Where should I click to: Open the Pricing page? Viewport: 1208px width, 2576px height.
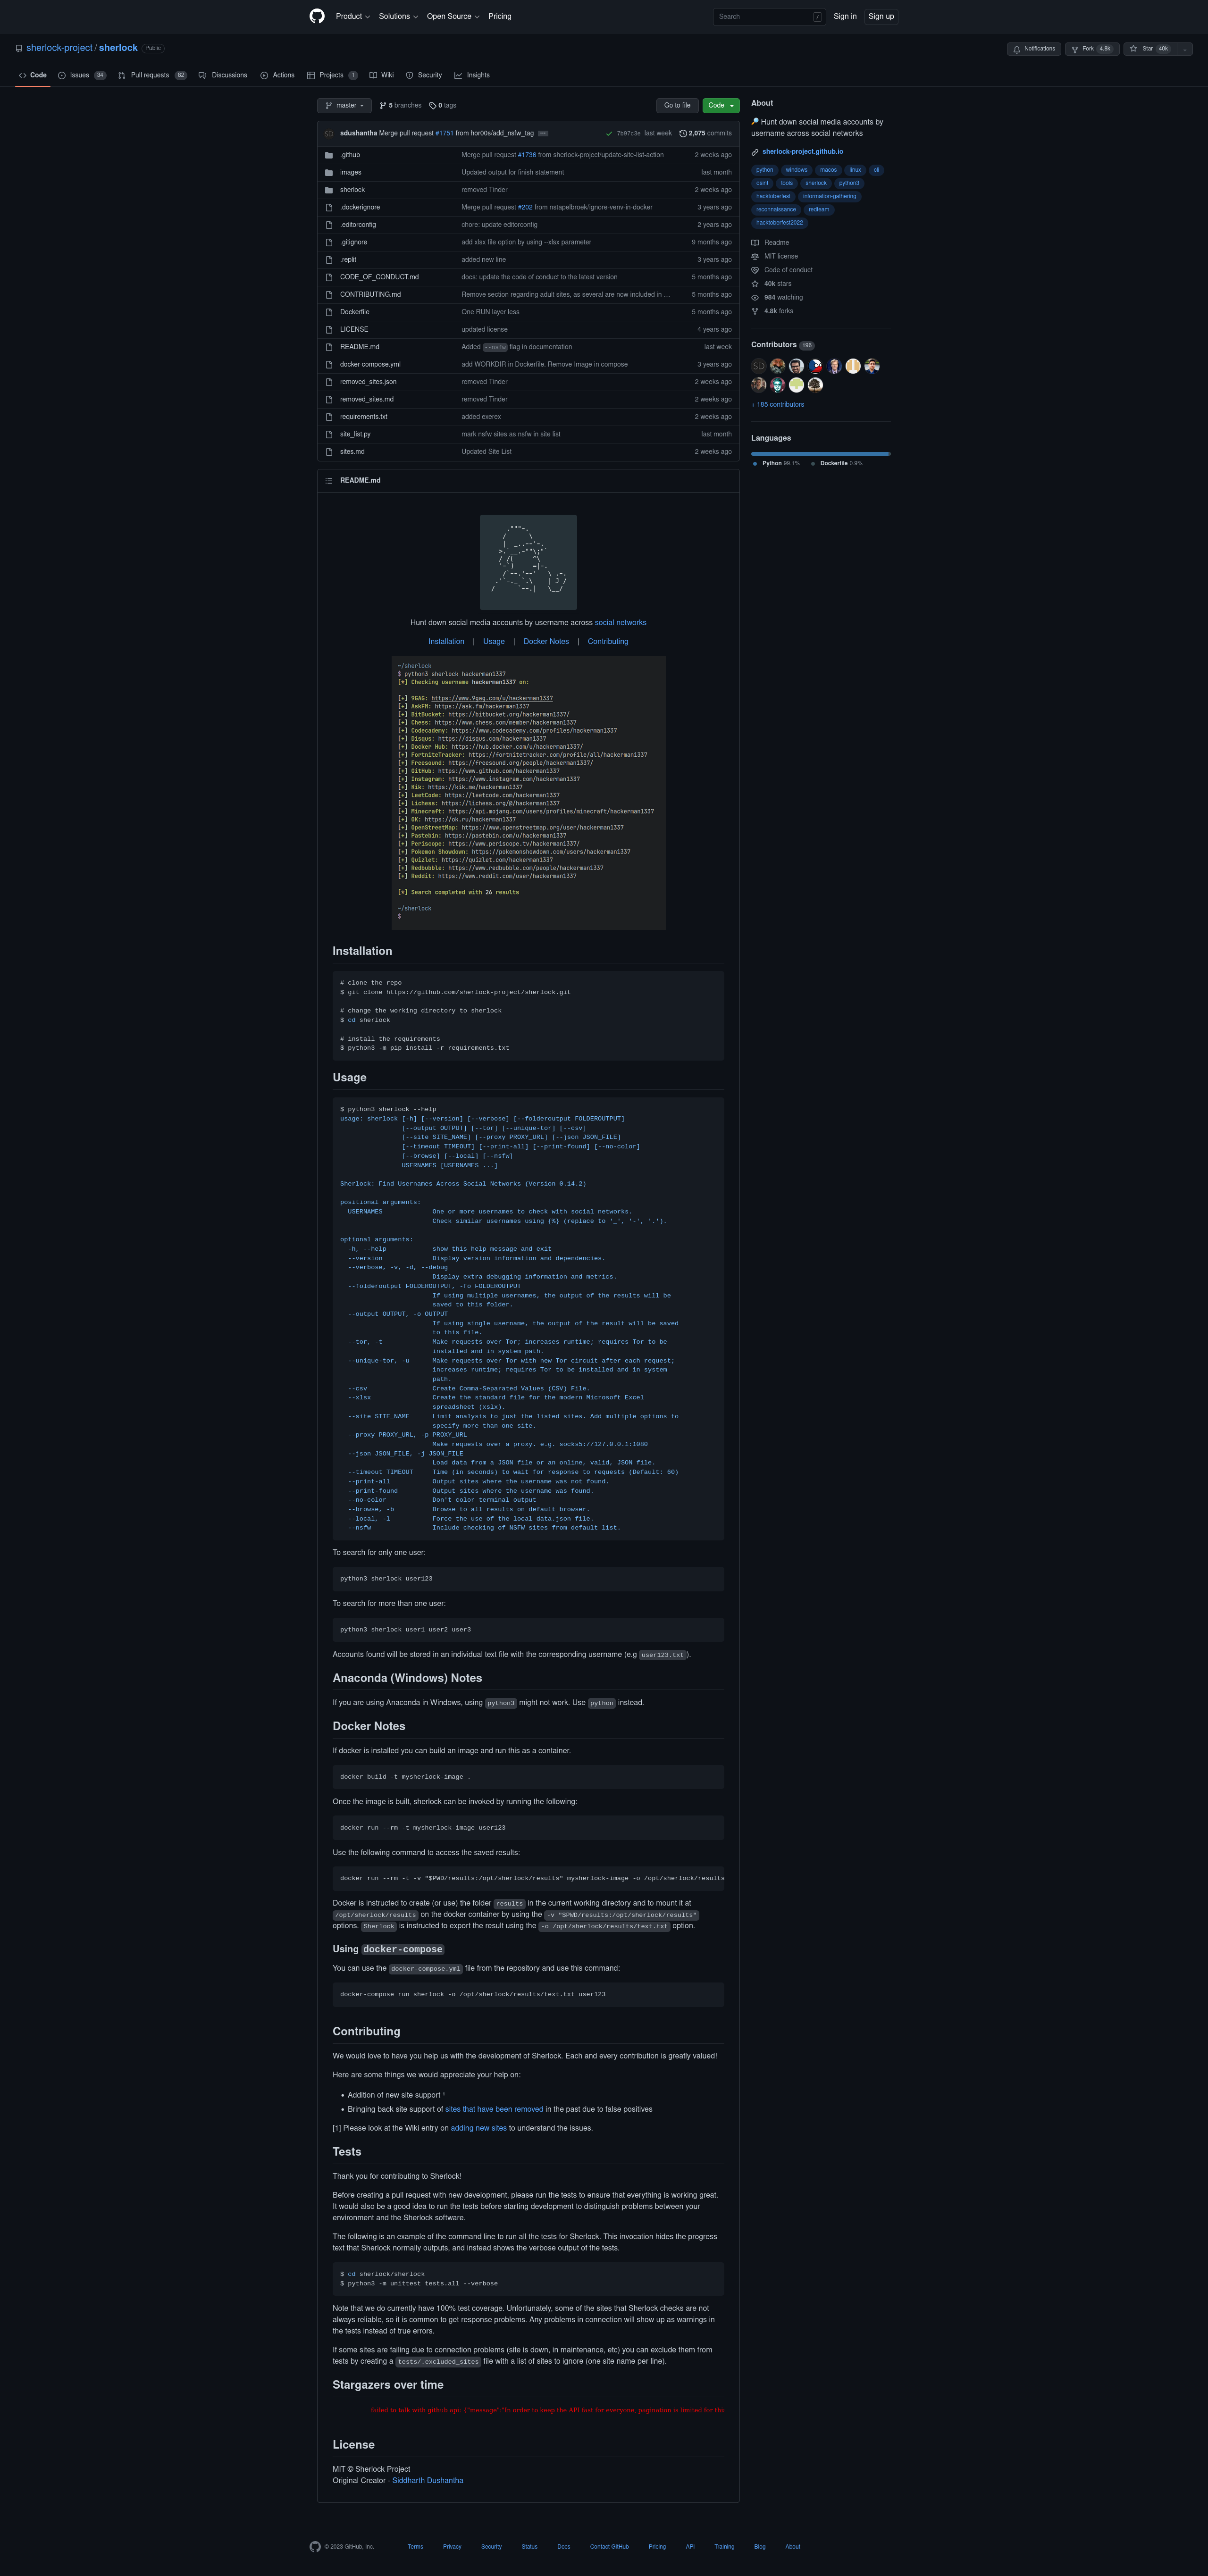(x=500, y=16)
